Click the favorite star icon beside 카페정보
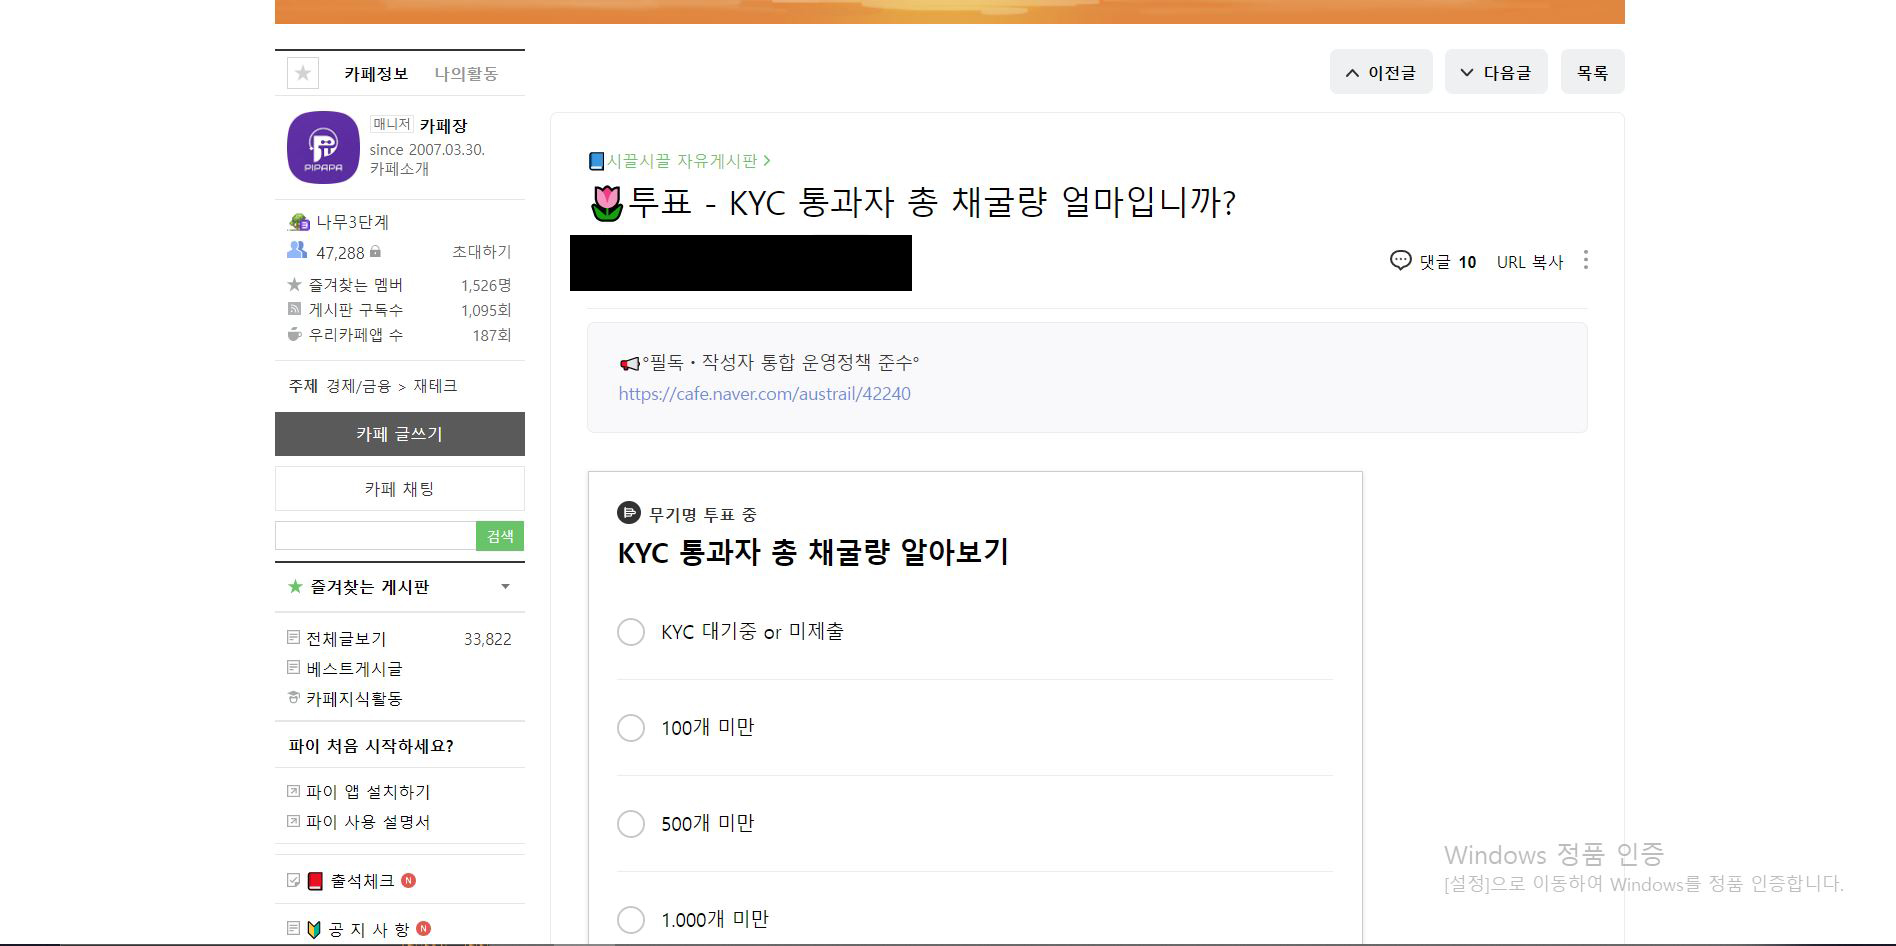Screen dimensions: 1896x946 303,73
